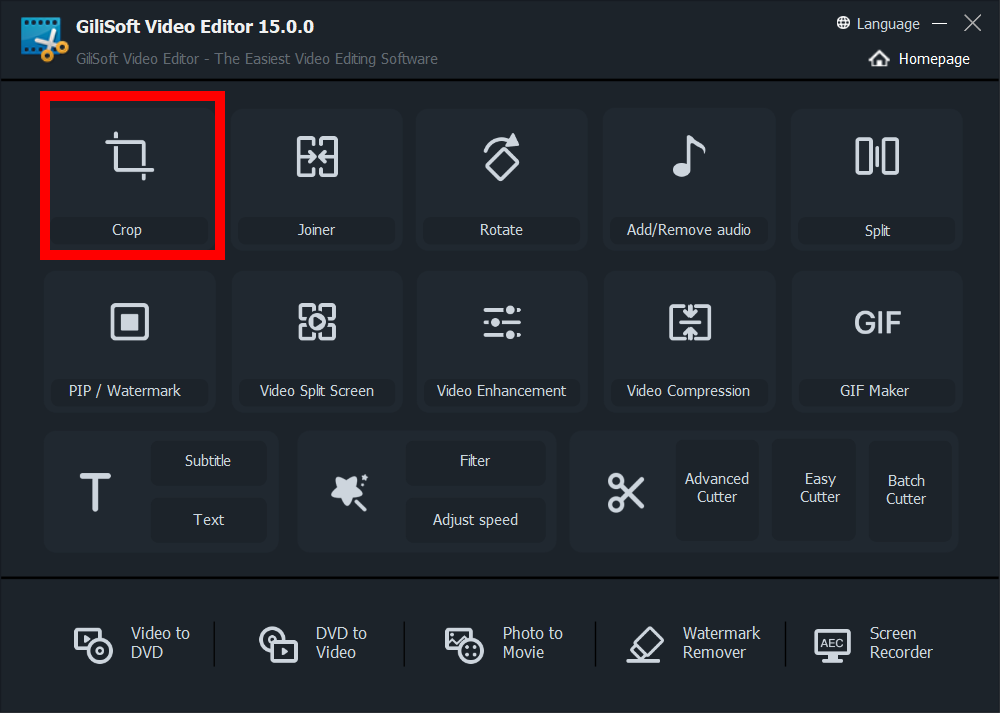Launch the Advanced Cutter

pyautogui.click(x=717, y=489)
